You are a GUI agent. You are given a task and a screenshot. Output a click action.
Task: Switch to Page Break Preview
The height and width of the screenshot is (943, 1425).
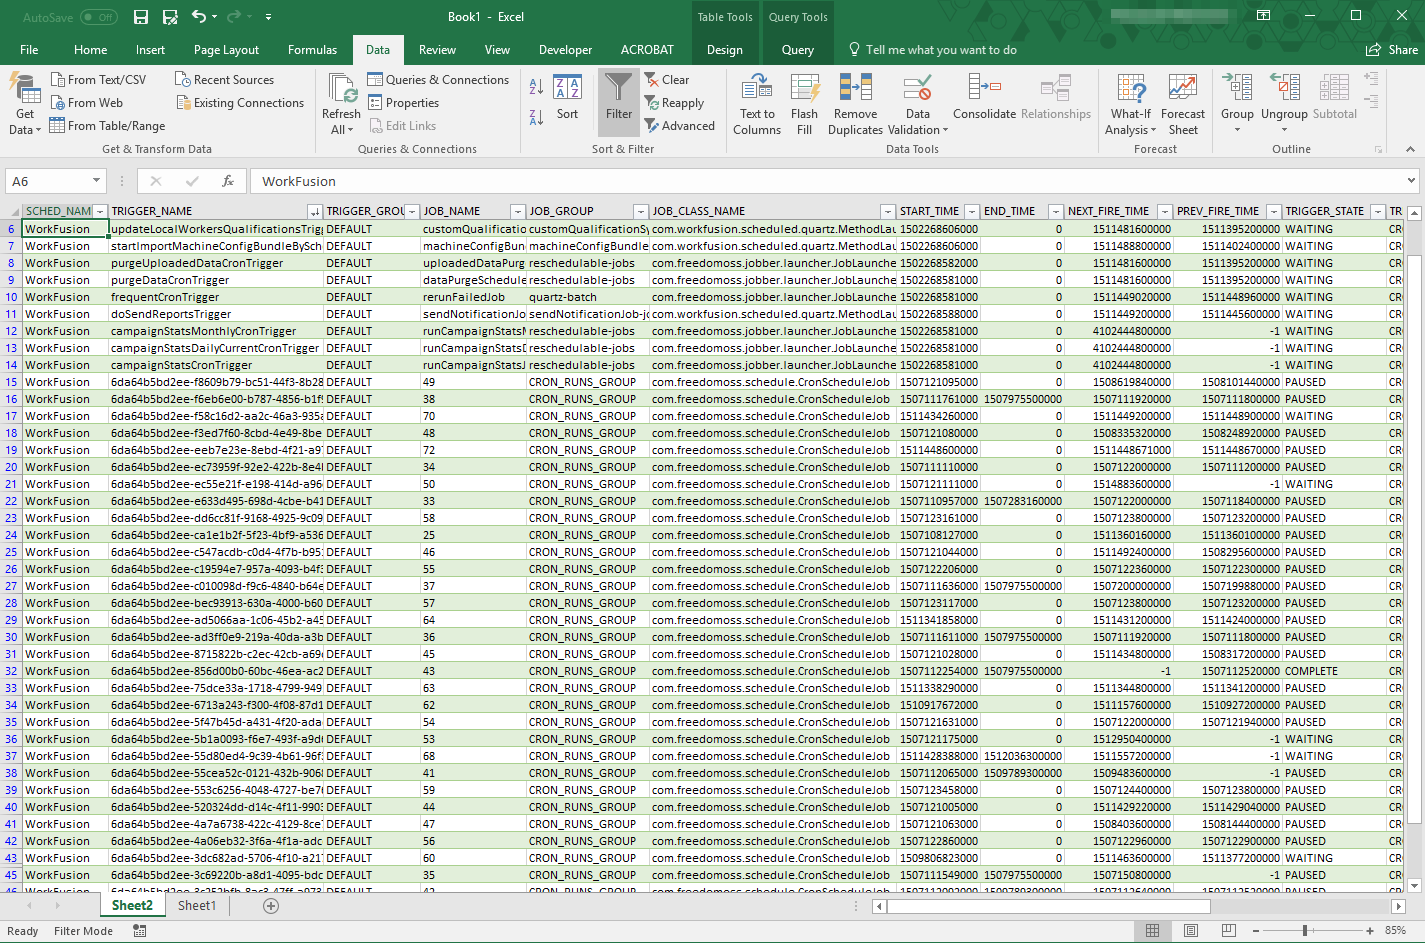[x=1228, y=931]
